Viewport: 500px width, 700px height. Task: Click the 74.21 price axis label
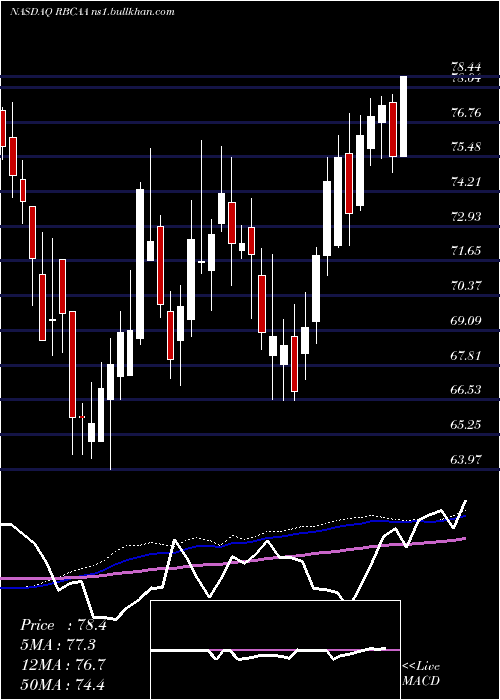click(x=466, y=182)
